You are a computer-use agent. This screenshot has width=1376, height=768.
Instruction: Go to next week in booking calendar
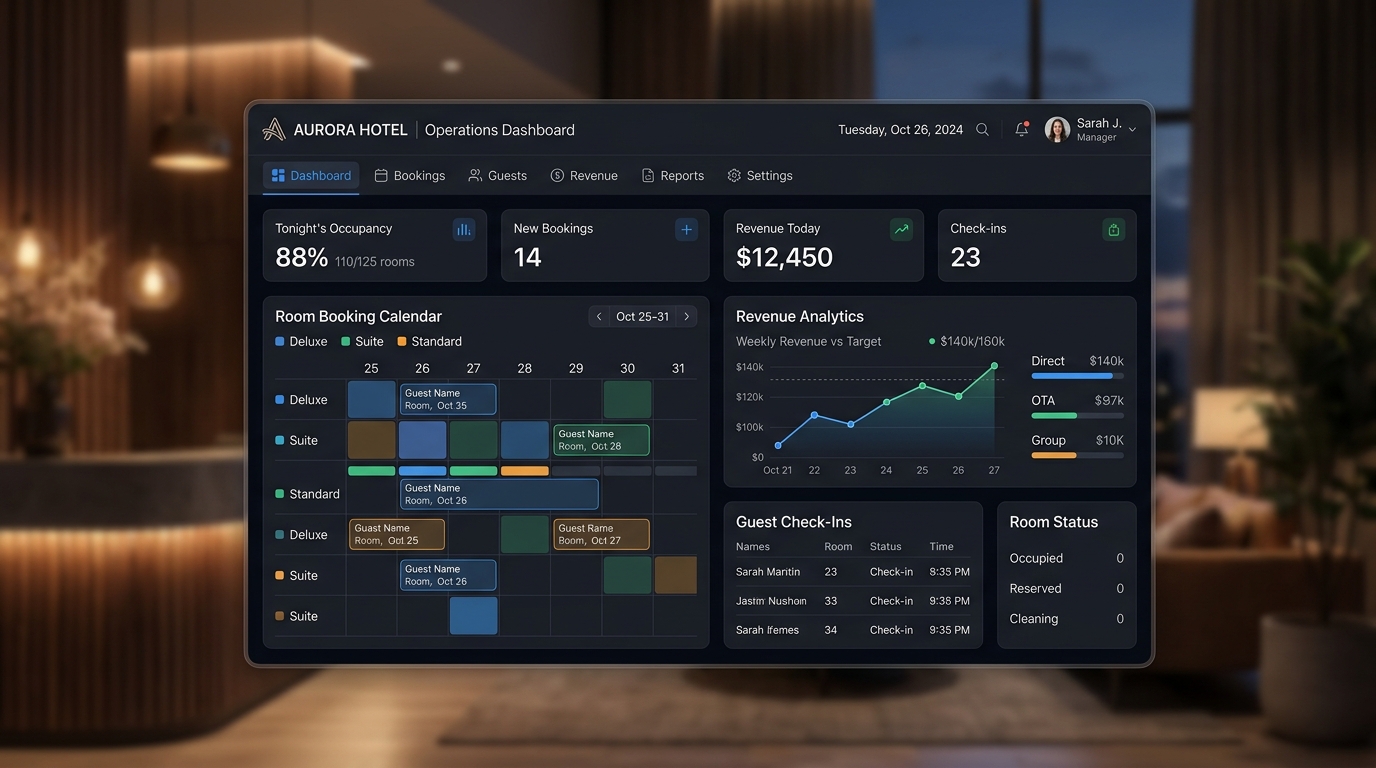tap(686, 316)
